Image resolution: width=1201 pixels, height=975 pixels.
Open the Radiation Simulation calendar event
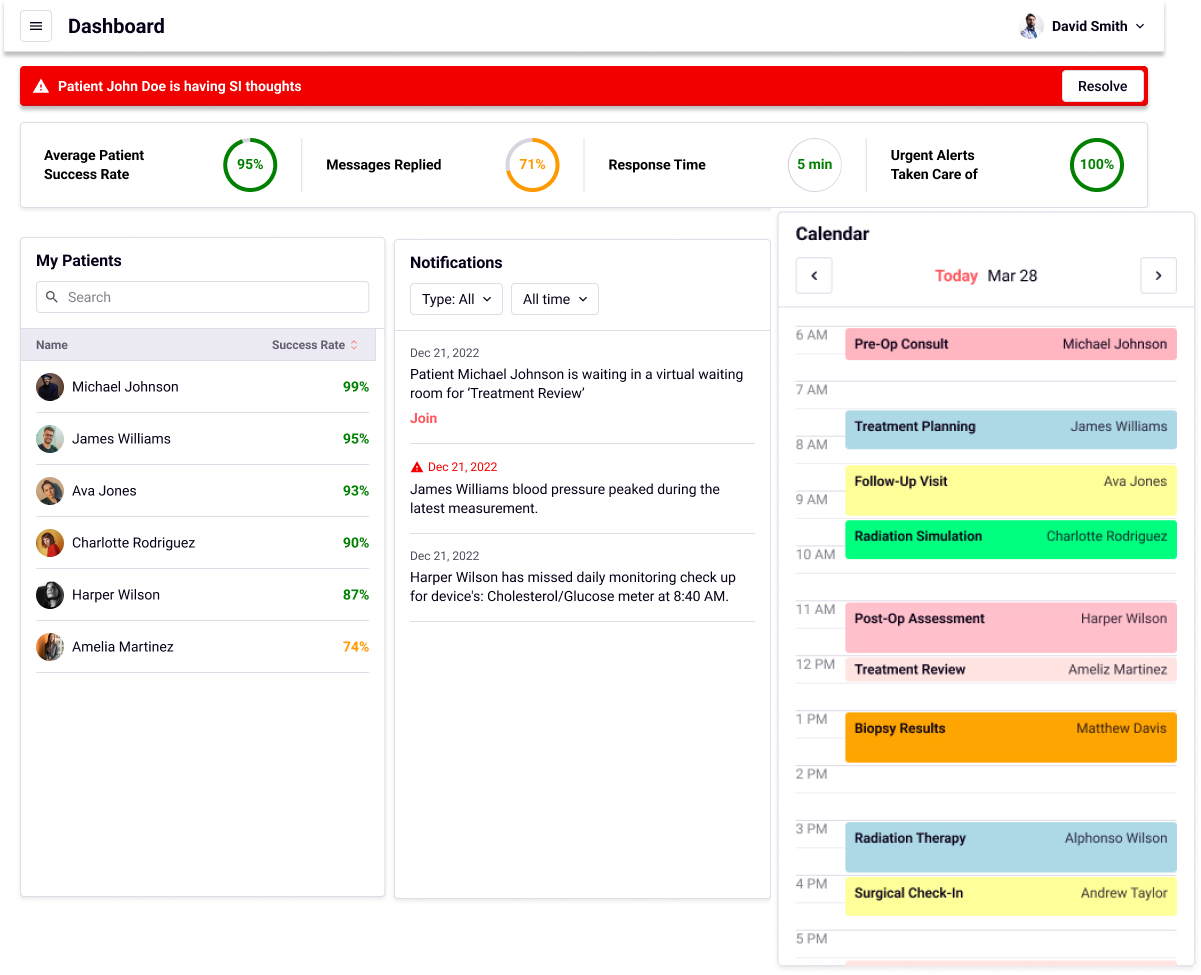pos(1010,538)
